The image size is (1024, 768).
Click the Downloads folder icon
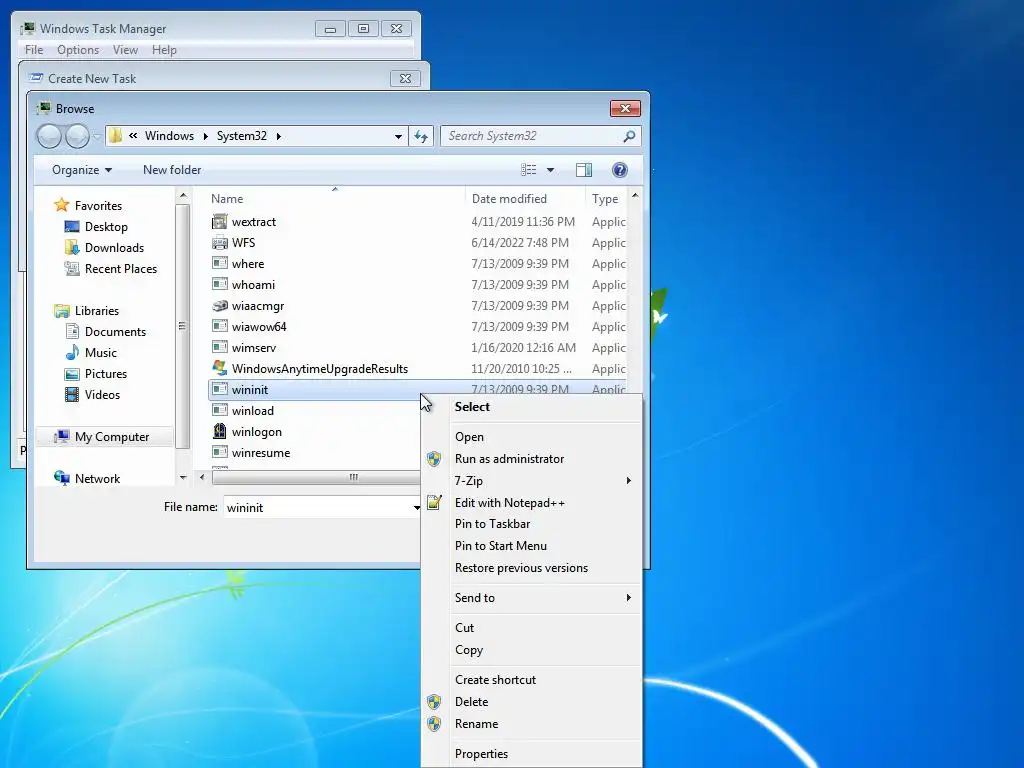pyautogui.click(x=72, y=248)
